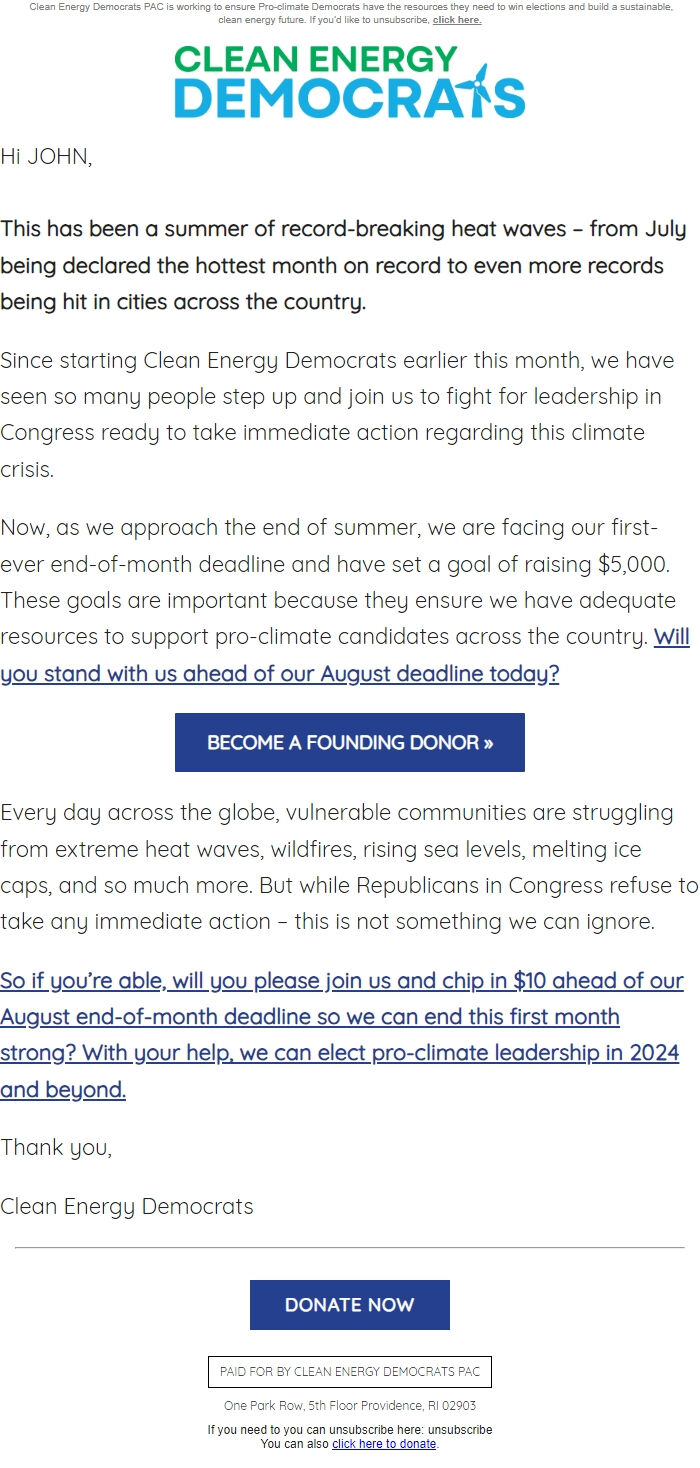
Task: Open the 'click here to donate' link
Action: tap(384, 1443)
